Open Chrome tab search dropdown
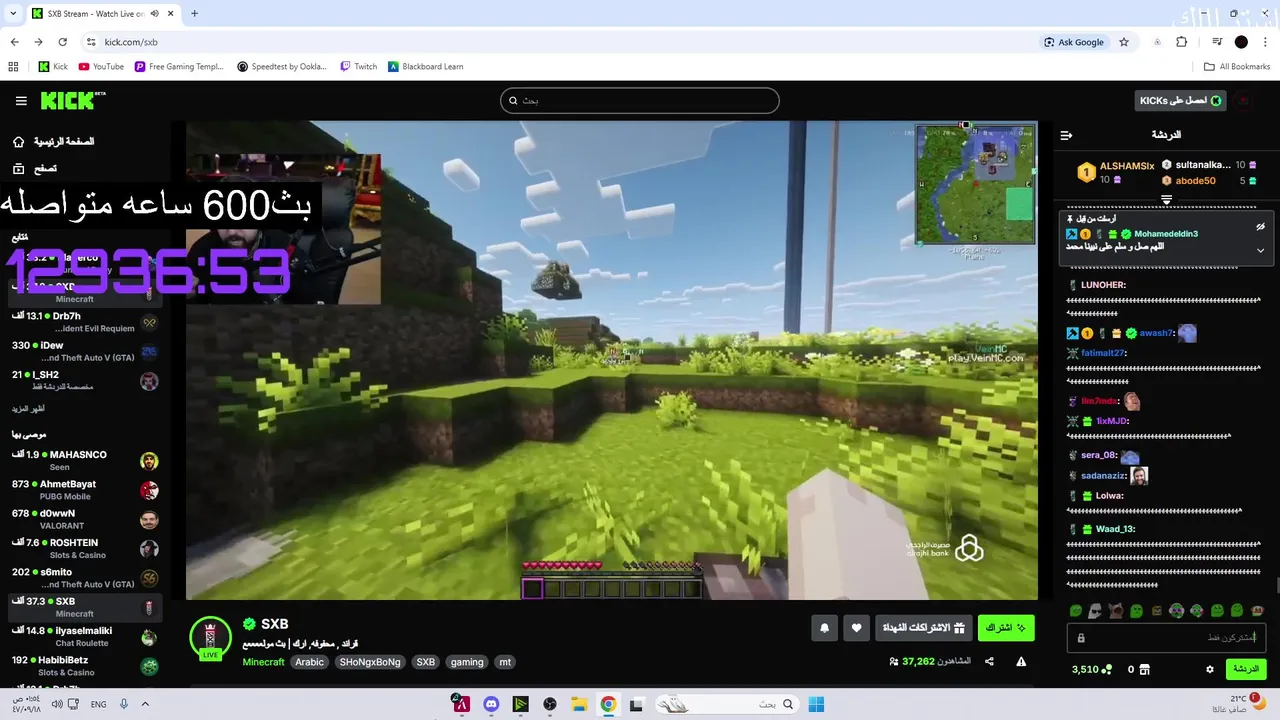This screenshot has width=1280, height=720. [13, 14]
